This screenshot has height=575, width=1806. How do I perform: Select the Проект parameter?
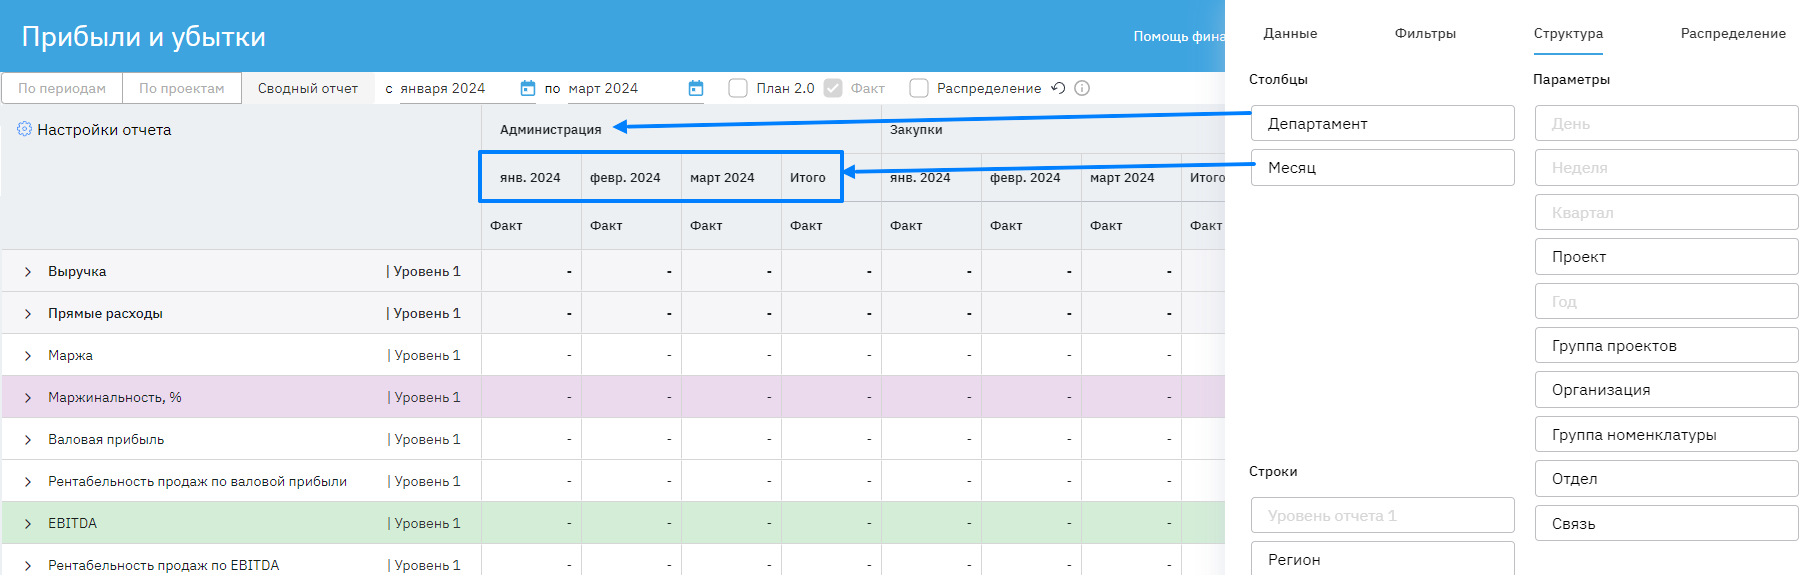pyautogui.click(x=1666, y=257)
